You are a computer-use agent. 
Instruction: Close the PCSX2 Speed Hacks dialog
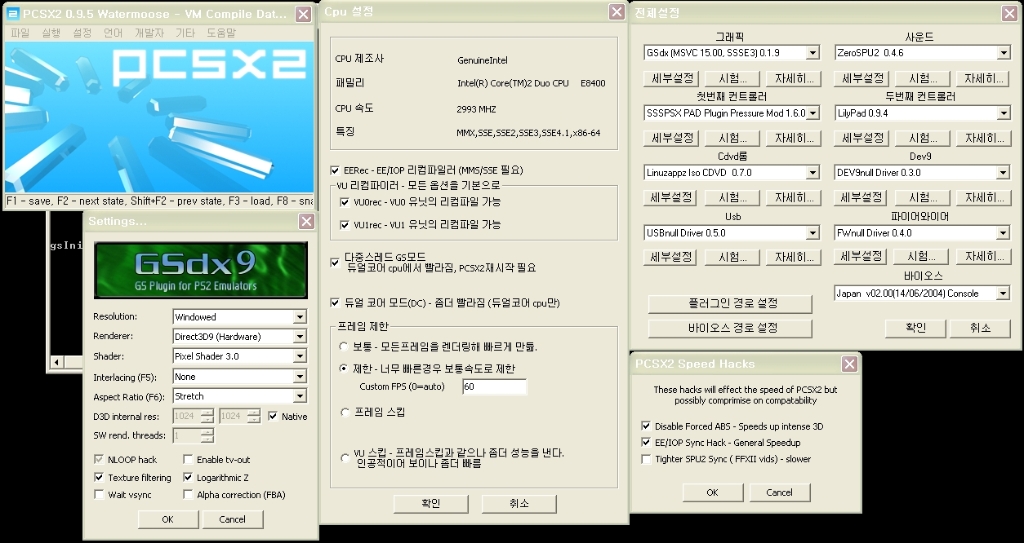point(849,364)
